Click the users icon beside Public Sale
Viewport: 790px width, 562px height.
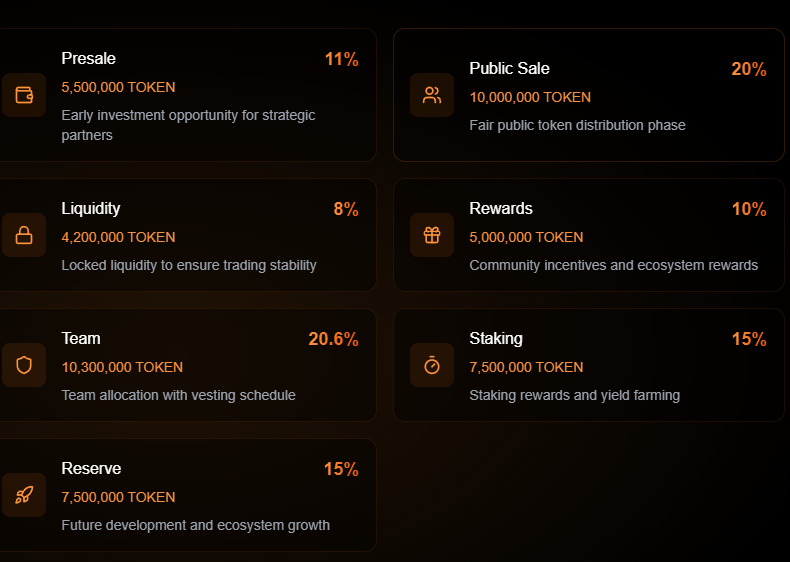432,95
